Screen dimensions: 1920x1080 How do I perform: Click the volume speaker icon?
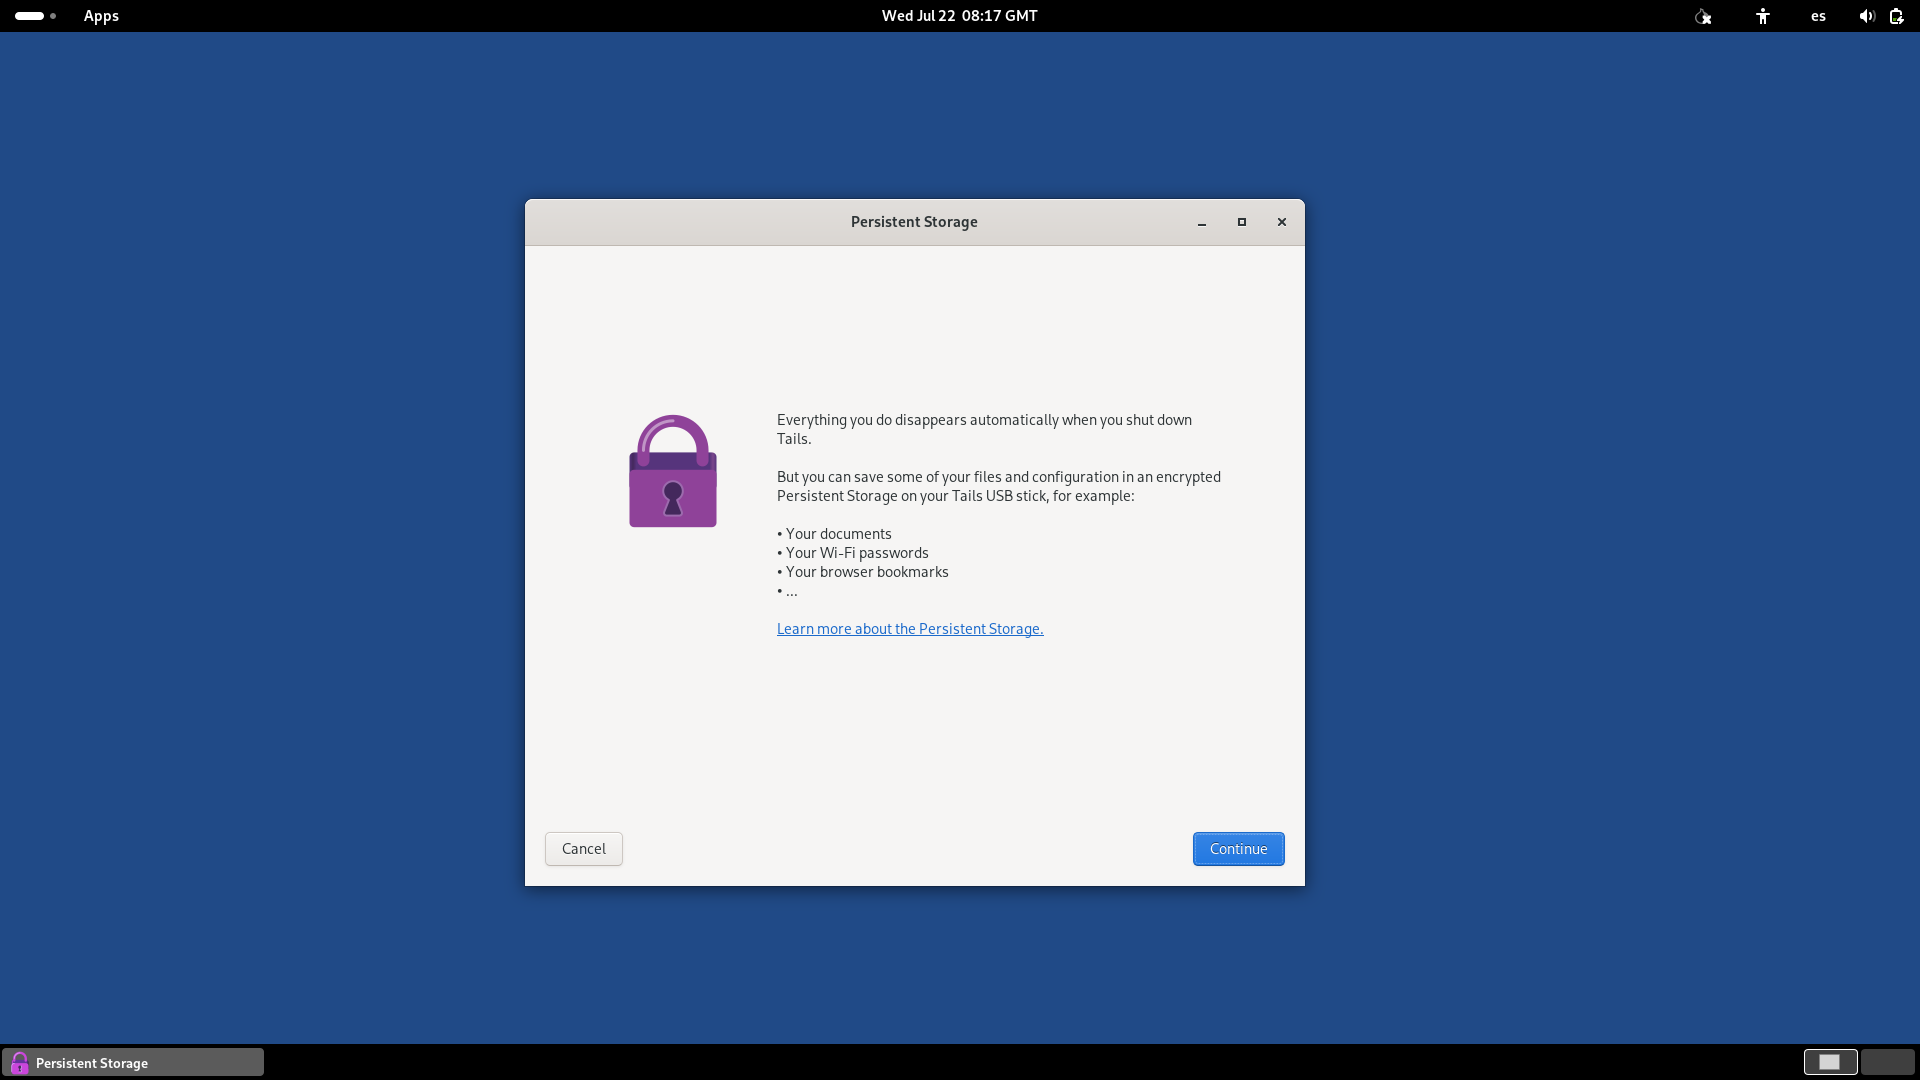tap(1867, 16)
